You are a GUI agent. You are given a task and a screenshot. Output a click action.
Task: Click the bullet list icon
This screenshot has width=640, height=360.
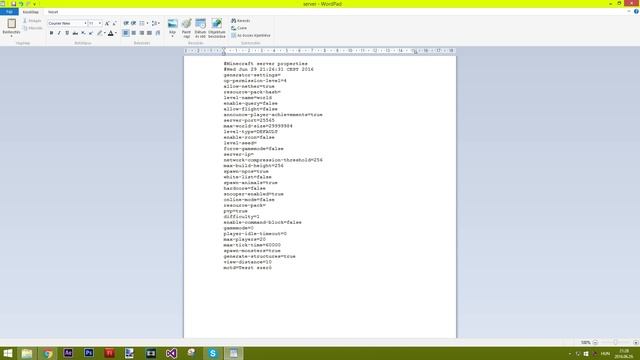point(142,23)
